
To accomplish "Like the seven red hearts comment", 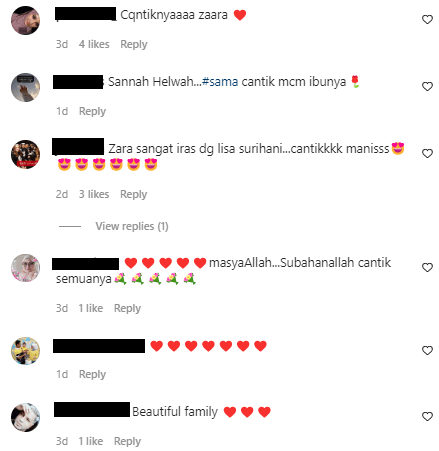I will [427, 350].
